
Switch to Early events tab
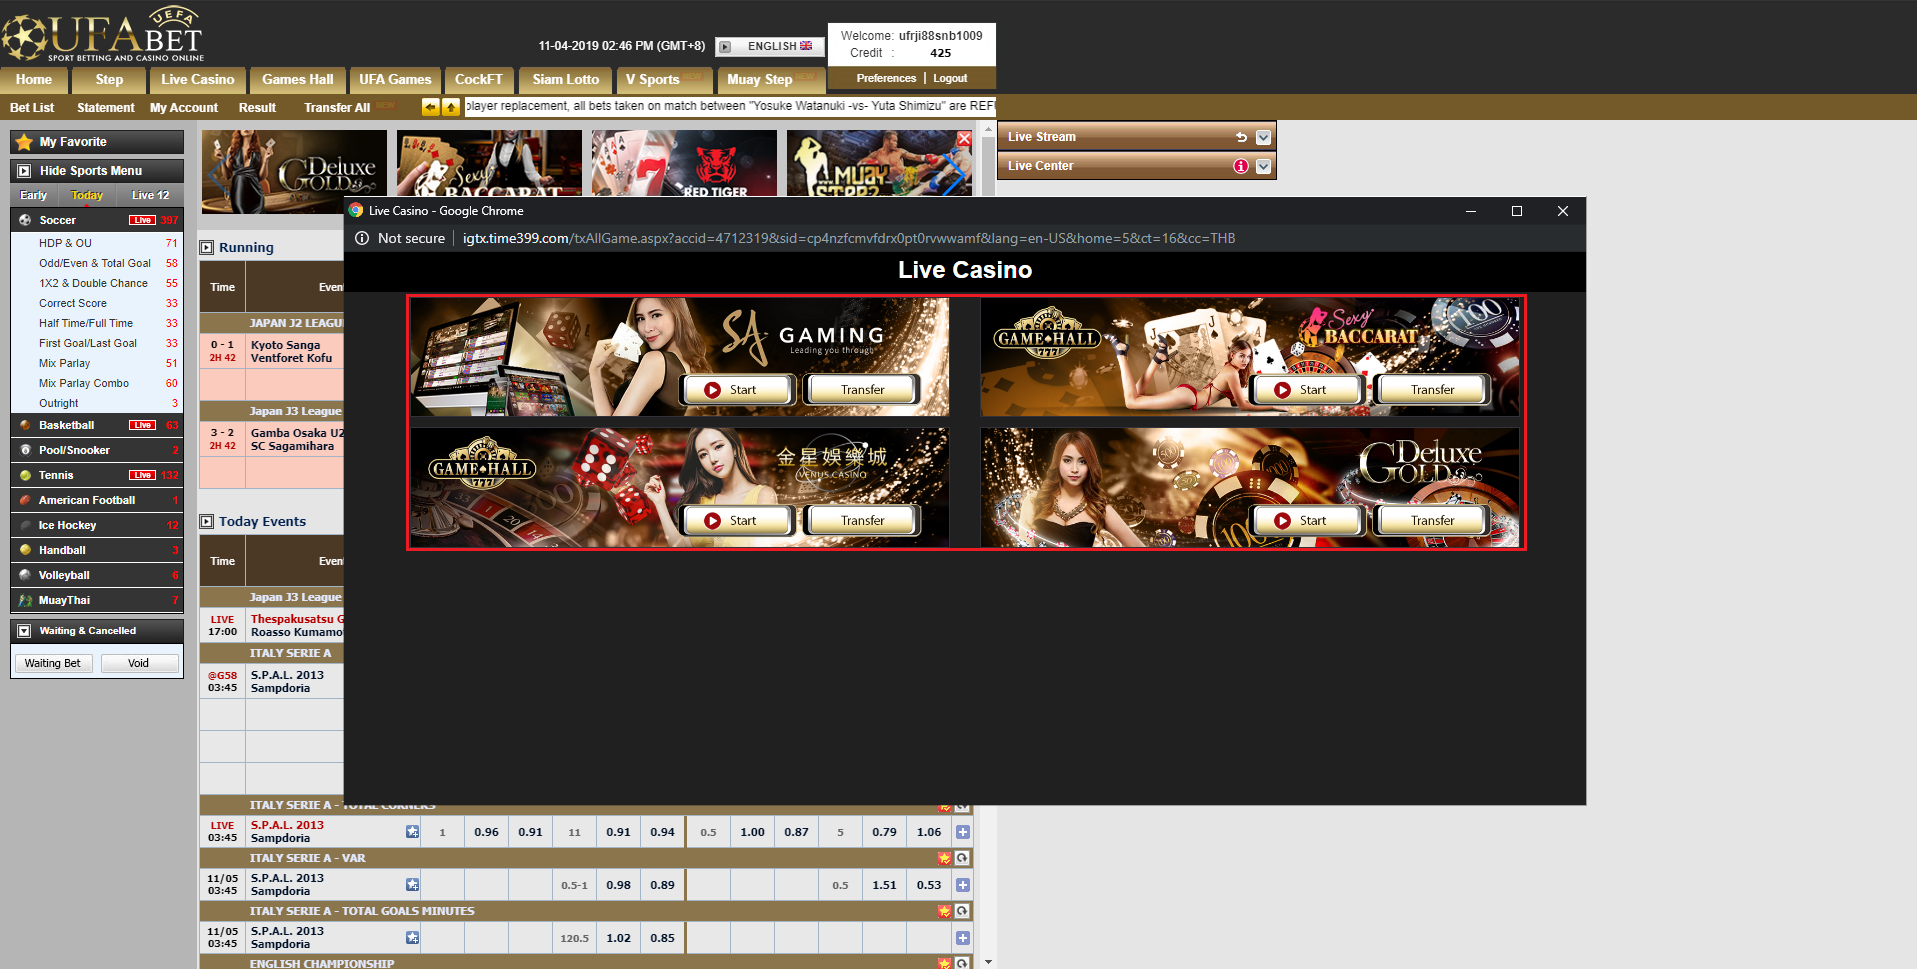33,196
